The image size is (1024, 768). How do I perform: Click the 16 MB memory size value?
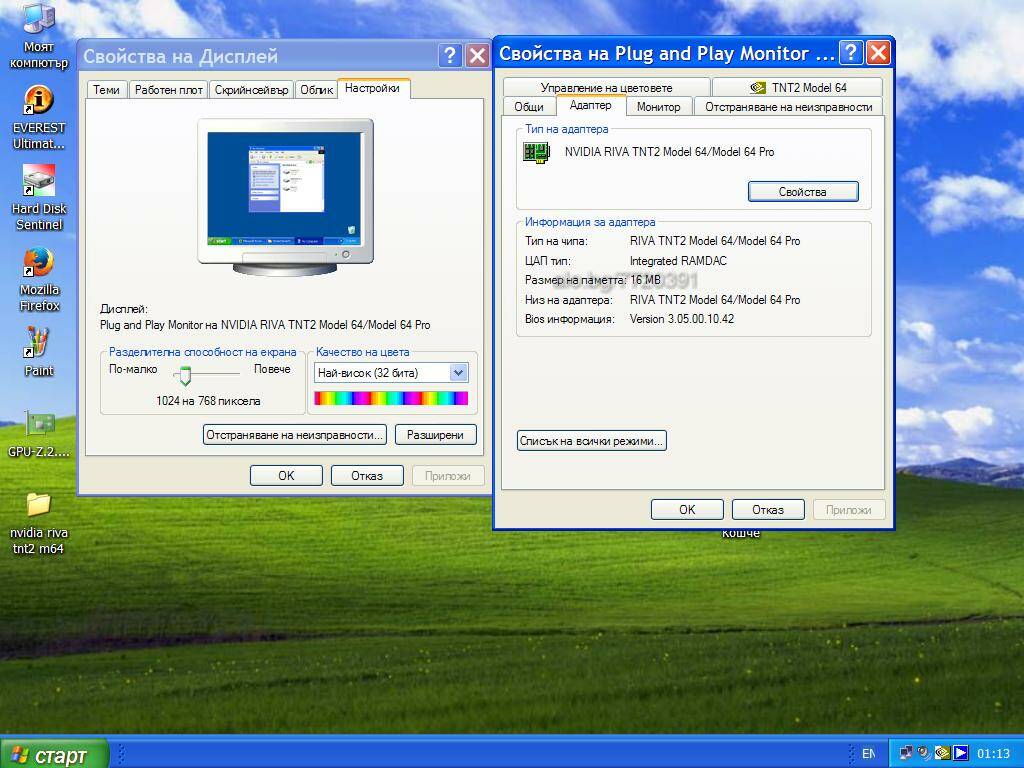646,280
